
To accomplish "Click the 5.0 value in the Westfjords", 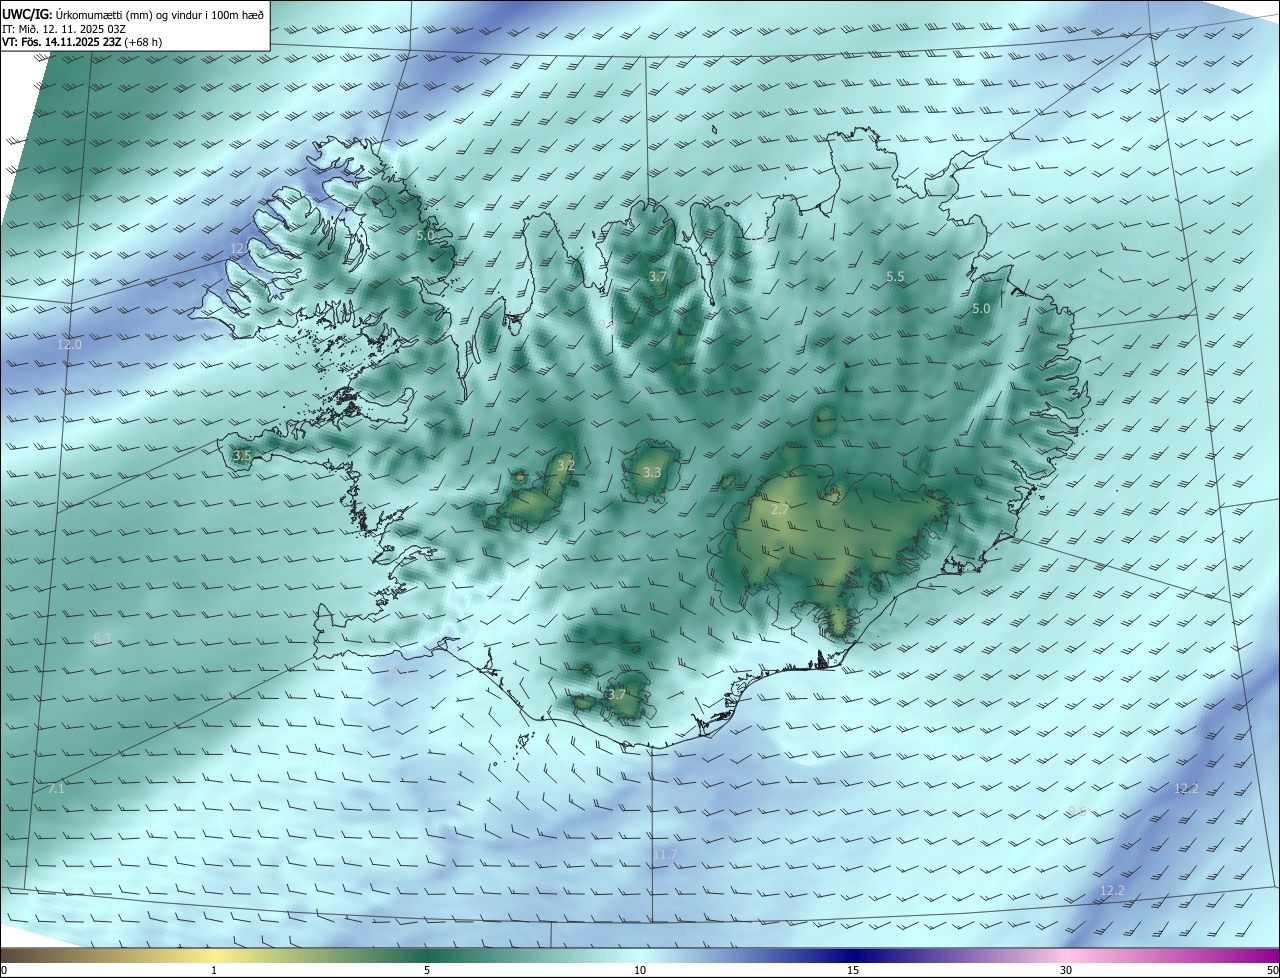I will [x=425, y=236].
